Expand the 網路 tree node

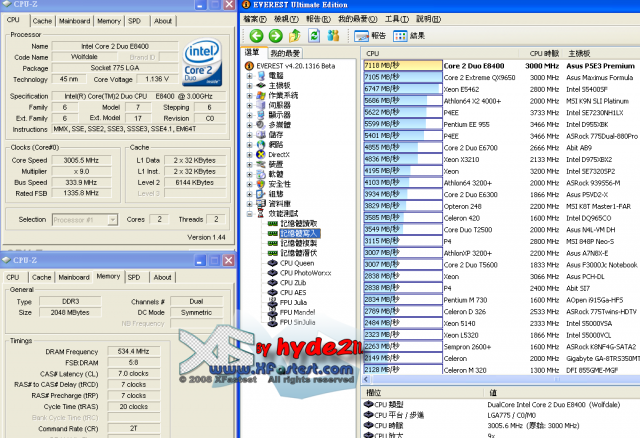(x=249, y=145)
